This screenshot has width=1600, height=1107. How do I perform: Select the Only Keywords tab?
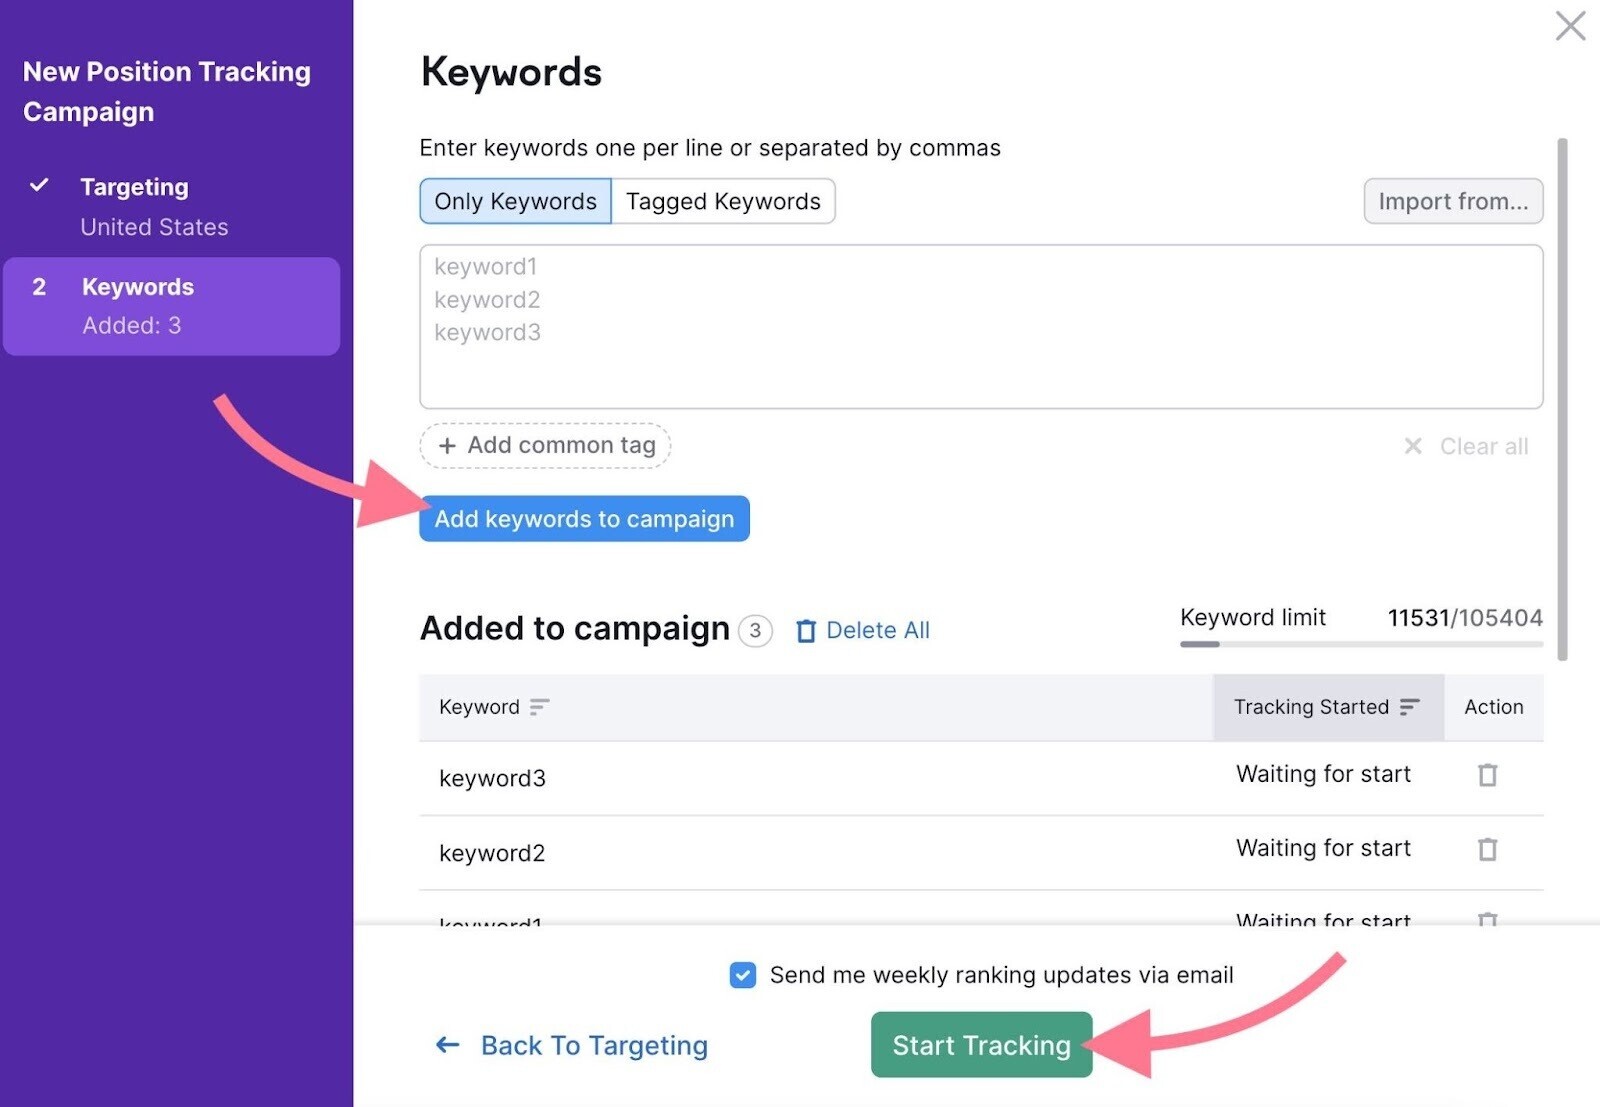pos(514,201)
